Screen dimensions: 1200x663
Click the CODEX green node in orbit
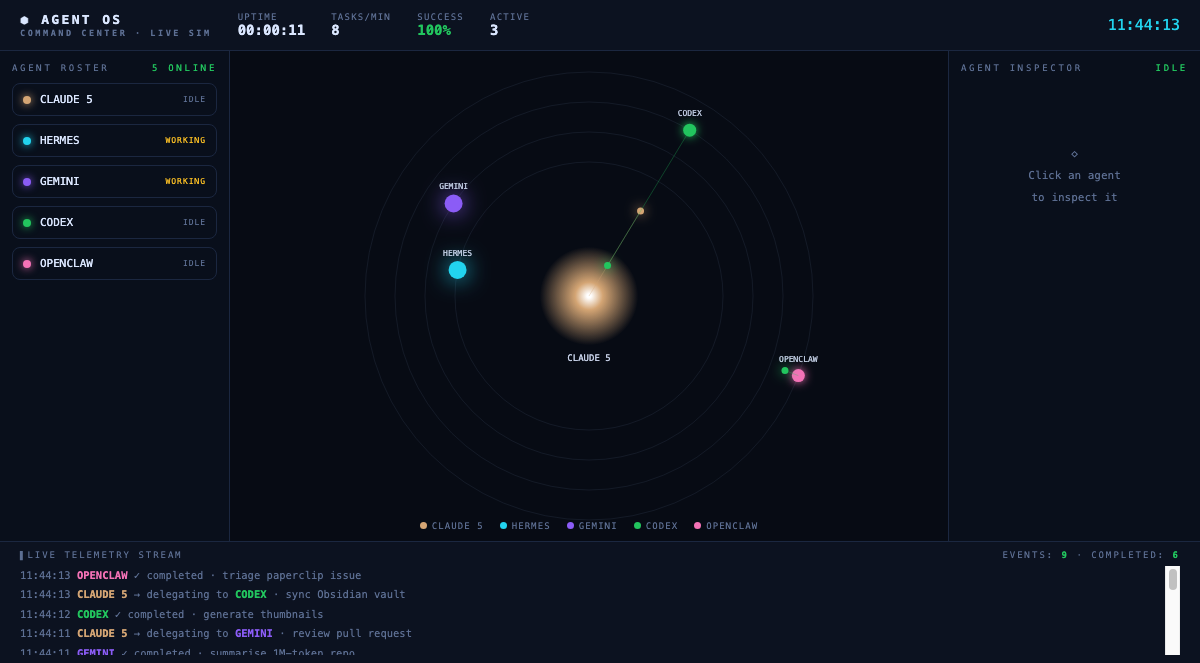[689, 130]
